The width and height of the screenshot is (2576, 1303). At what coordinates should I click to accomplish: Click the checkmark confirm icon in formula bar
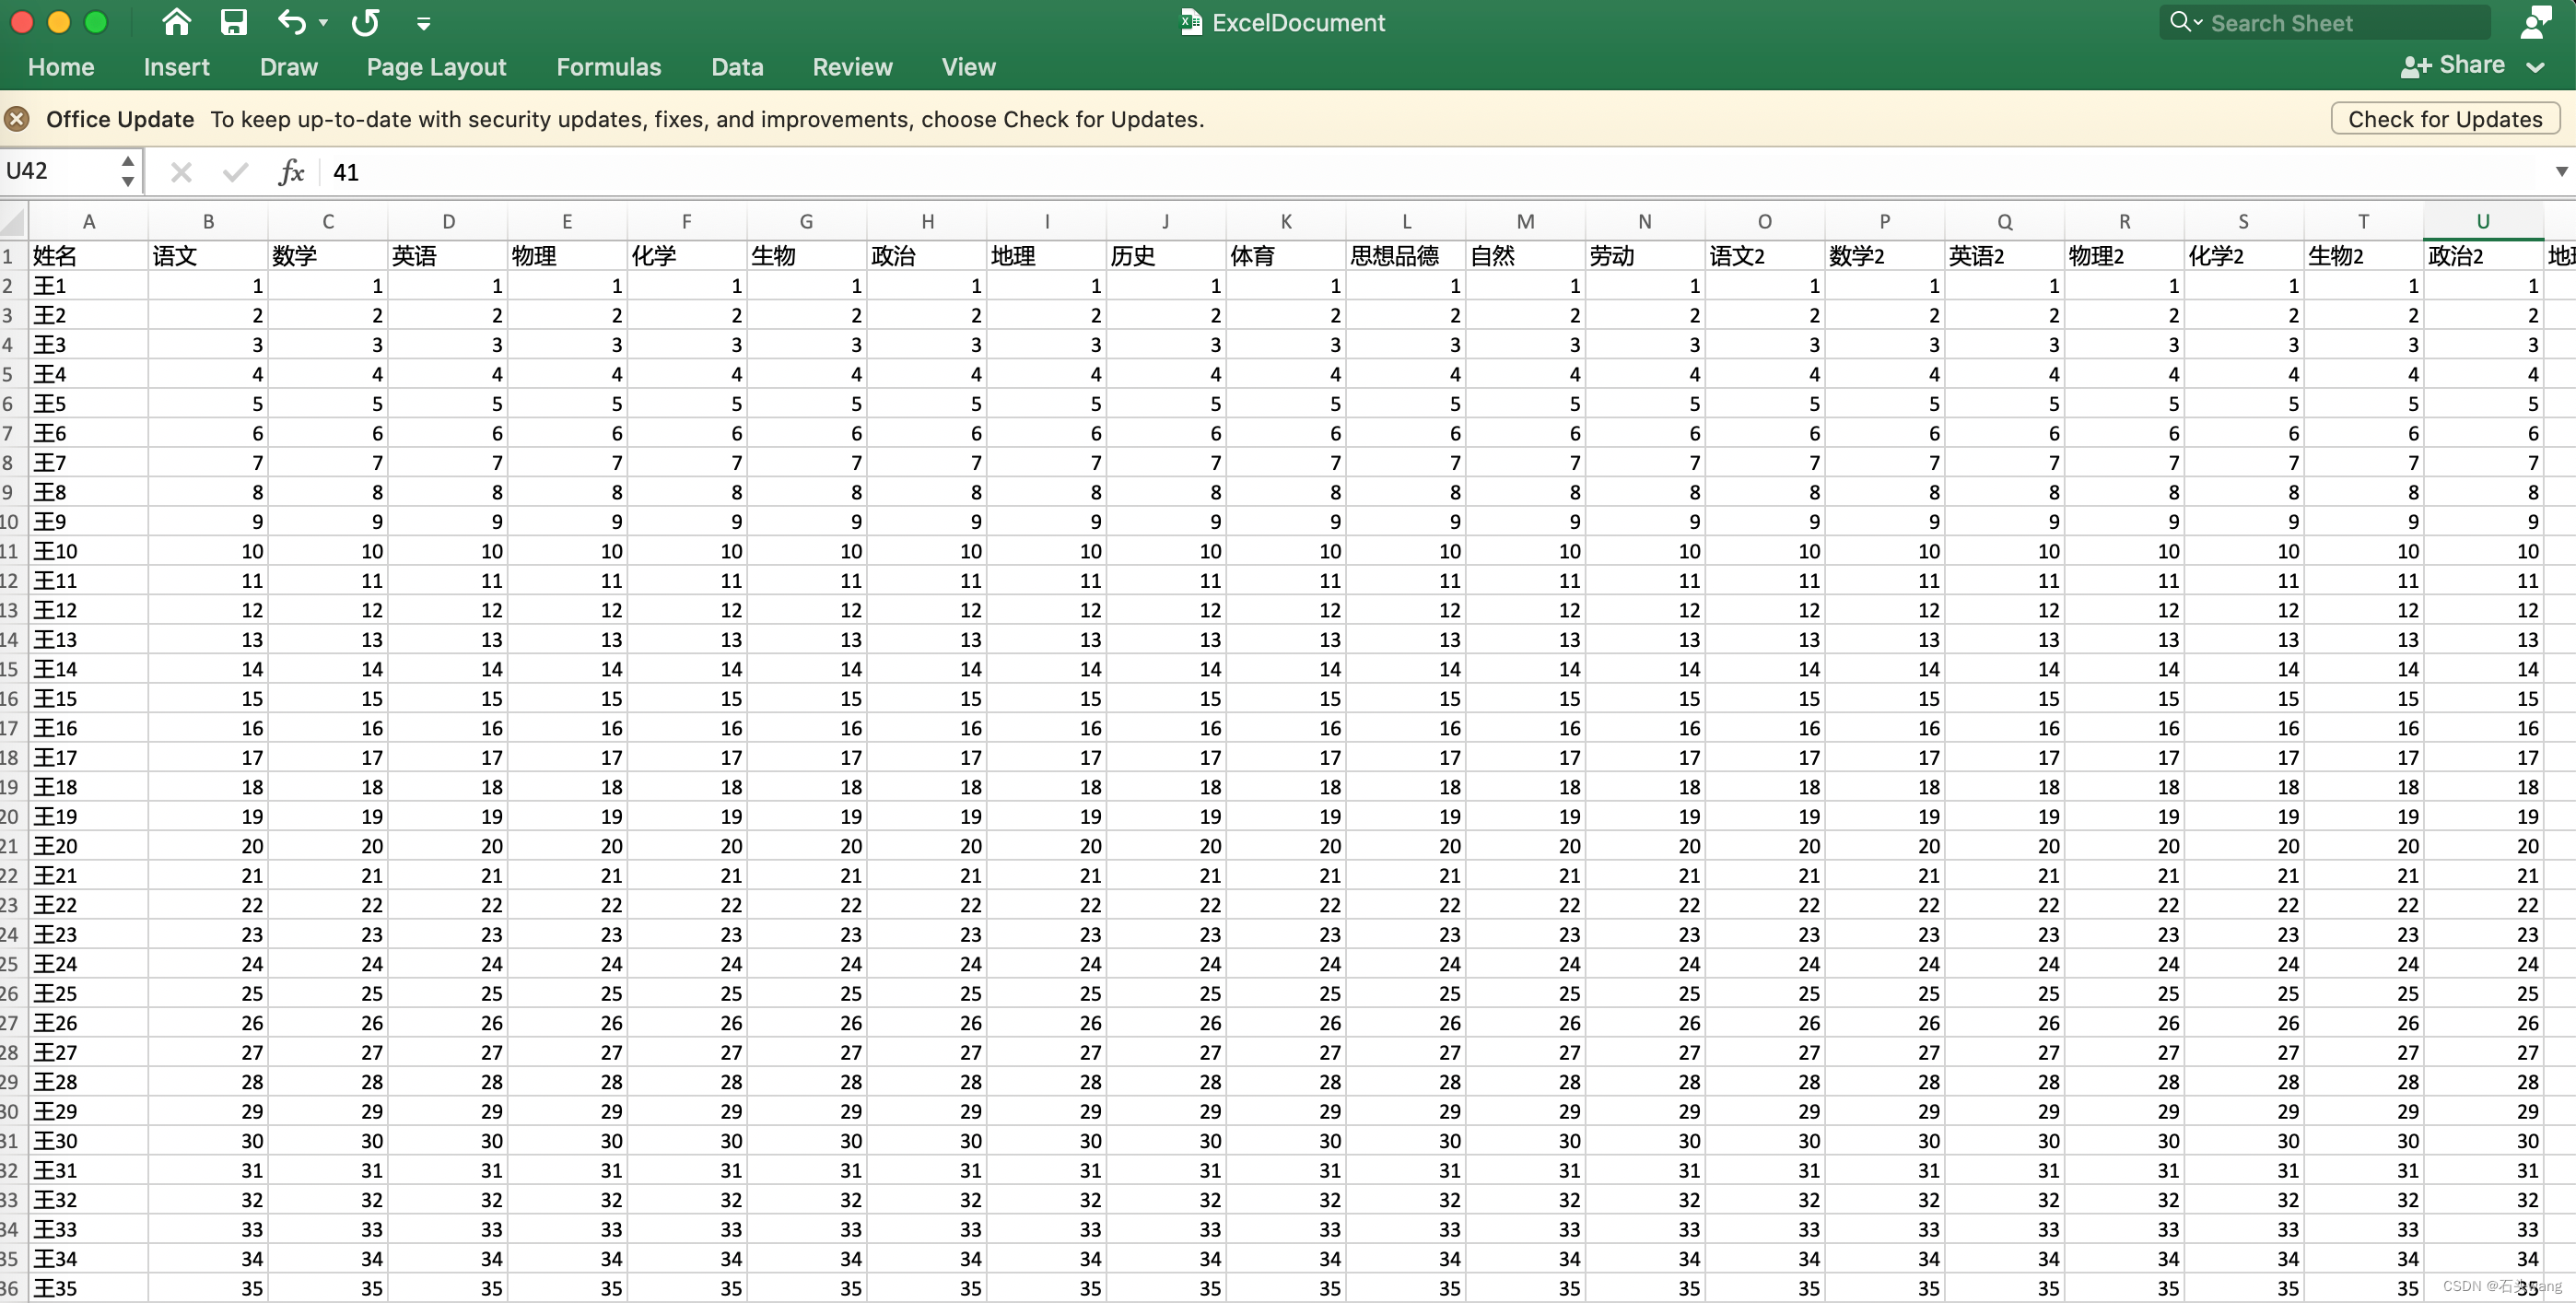[x=234, y=171]
